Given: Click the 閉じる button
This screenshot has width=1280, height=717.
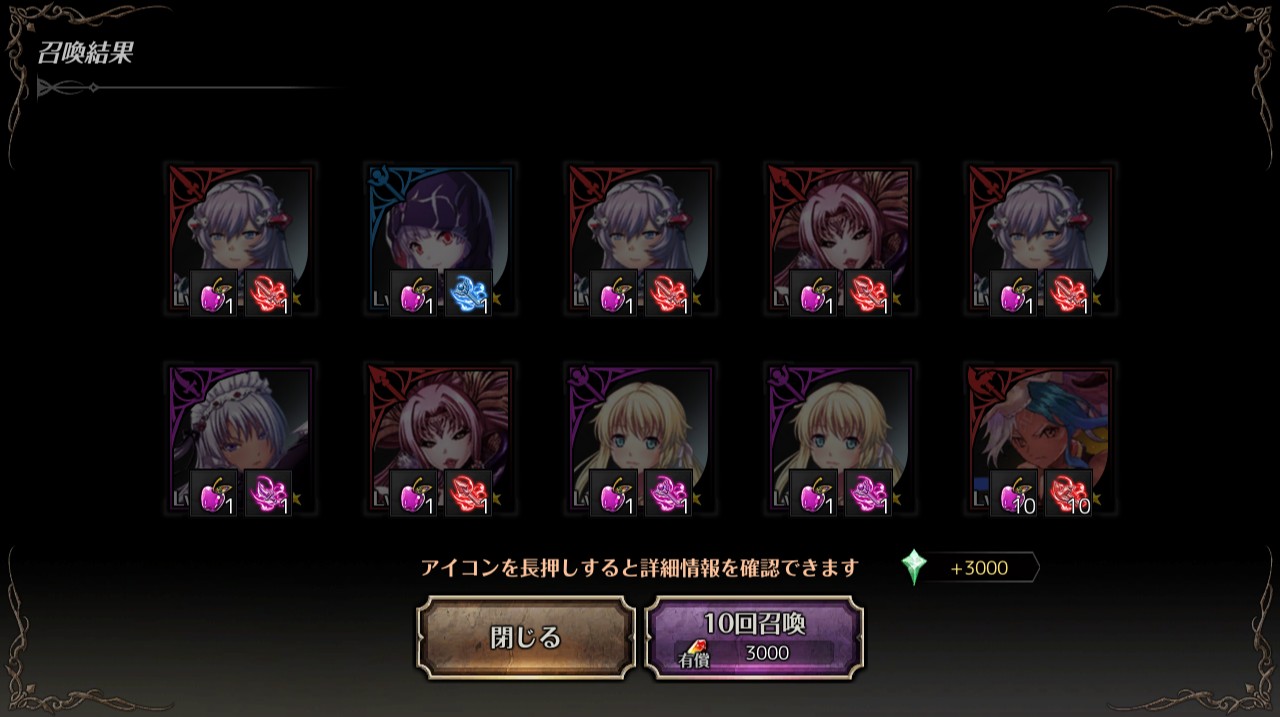Looking at the screenshot, I should [x=526, y=638].
